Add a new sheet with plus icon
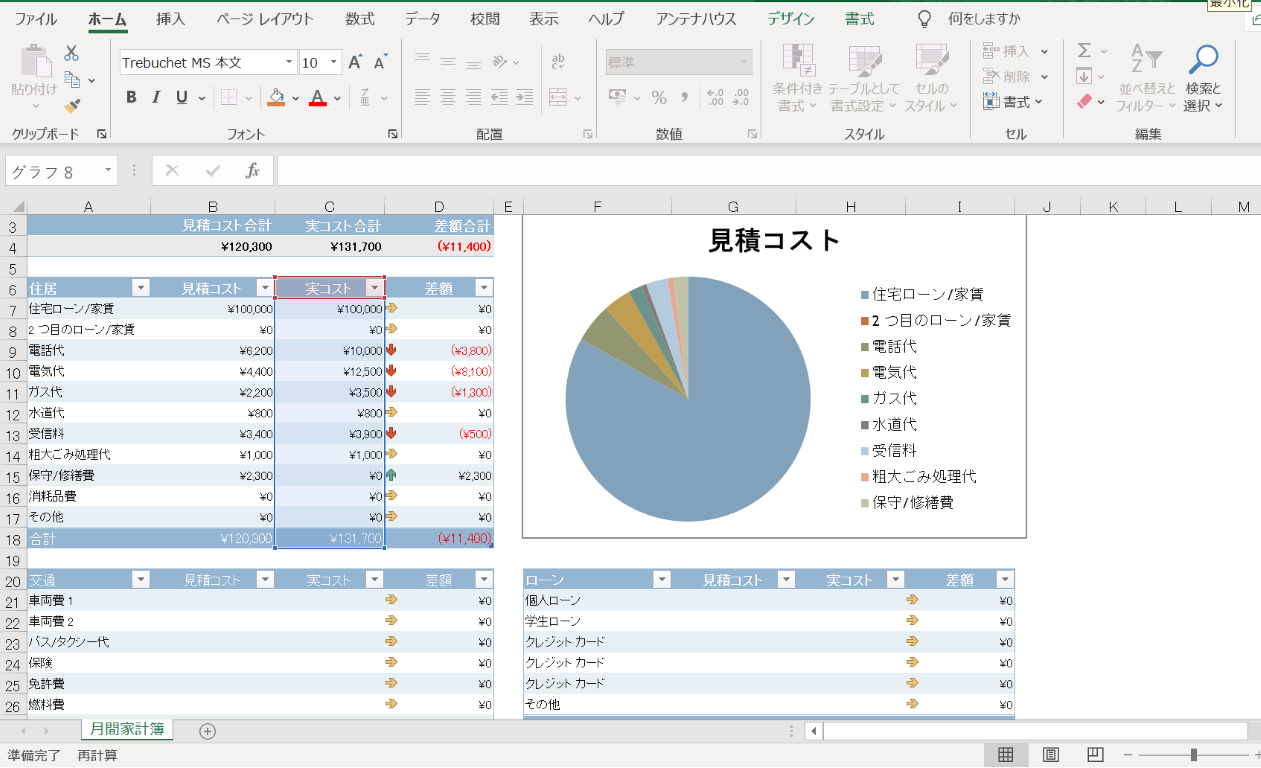The width and height of the screenshot is (1261, 768). [207, 731]
